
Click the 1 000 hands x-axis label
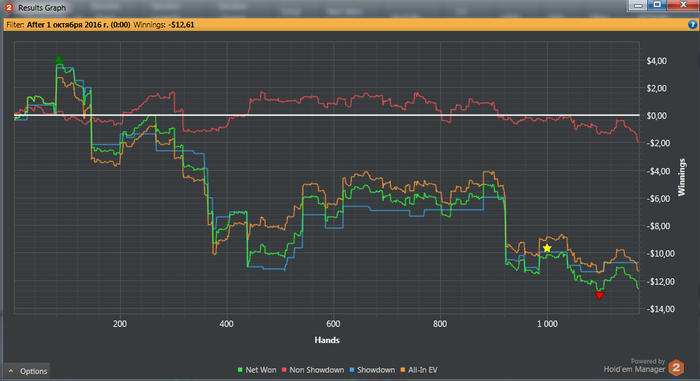point(547,324)
